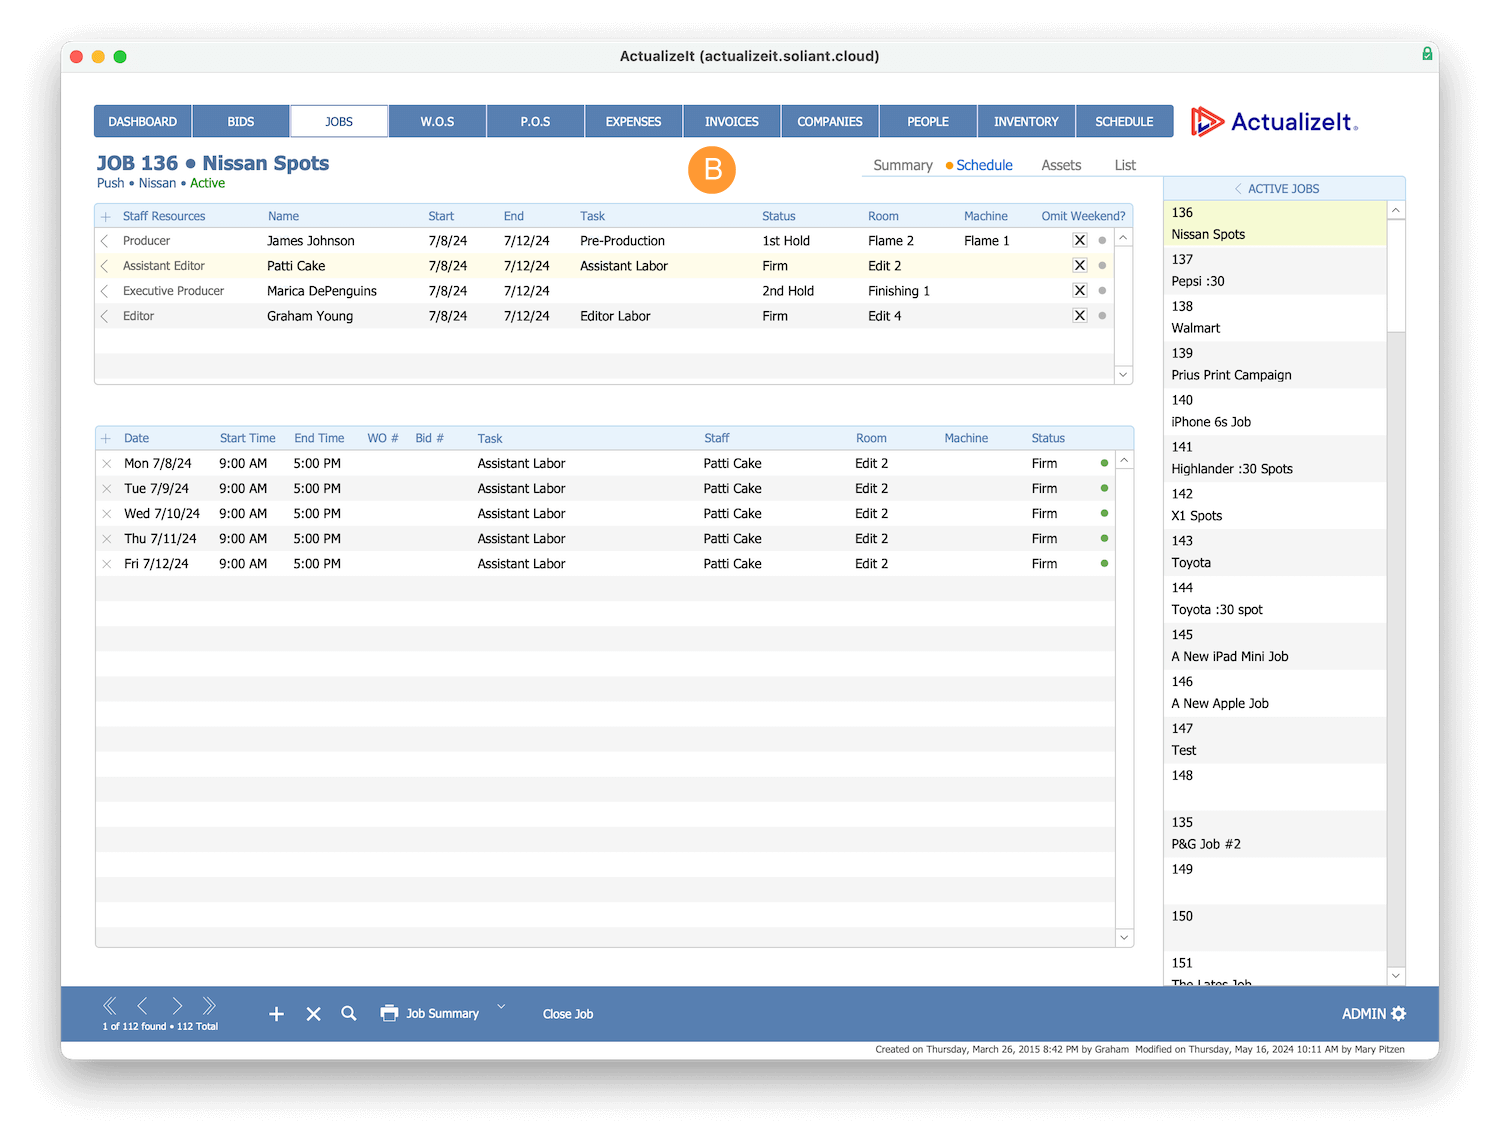
Task: Open ADMIN settings gear icon
Action: 1399,1014
